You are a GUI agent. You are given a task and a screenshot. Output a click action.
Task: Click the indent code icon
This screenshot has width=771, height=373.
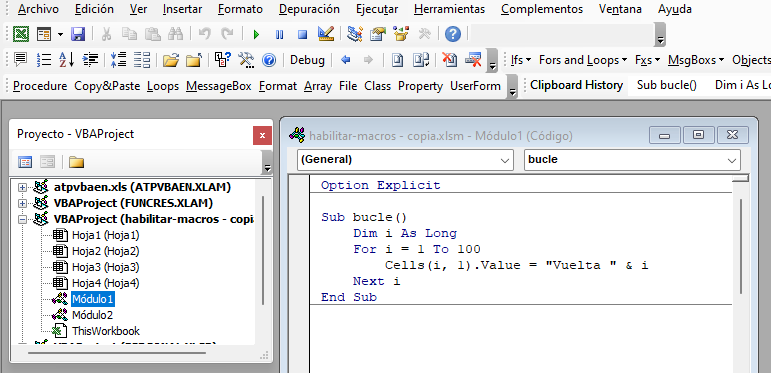click(90, 60)
